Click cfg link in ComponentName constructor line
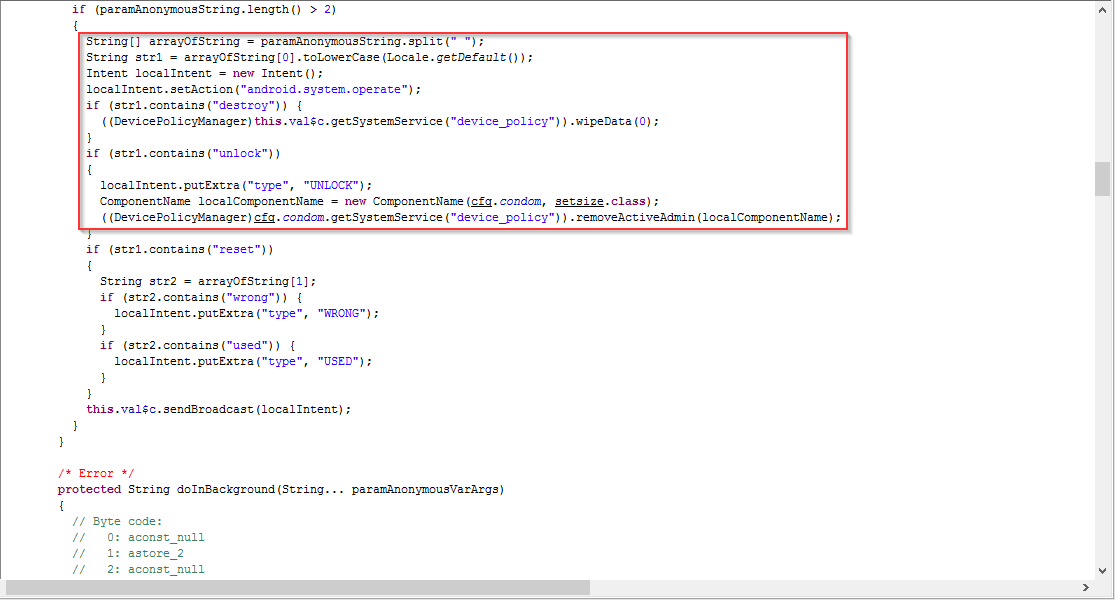1115x600 pixels. click(481, 202)
